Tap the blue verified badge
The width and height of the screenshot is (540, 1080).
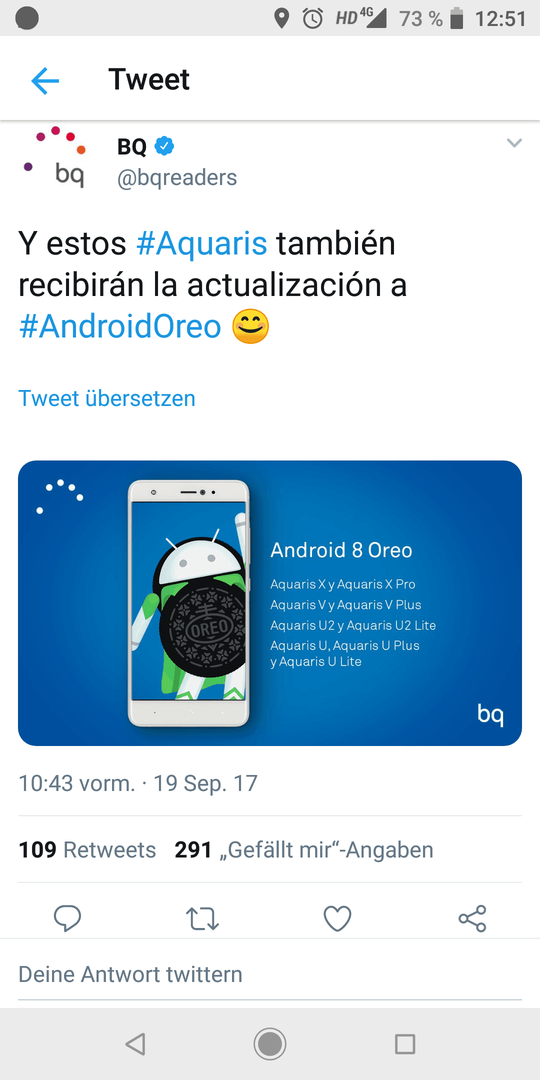tap(165, 145)
